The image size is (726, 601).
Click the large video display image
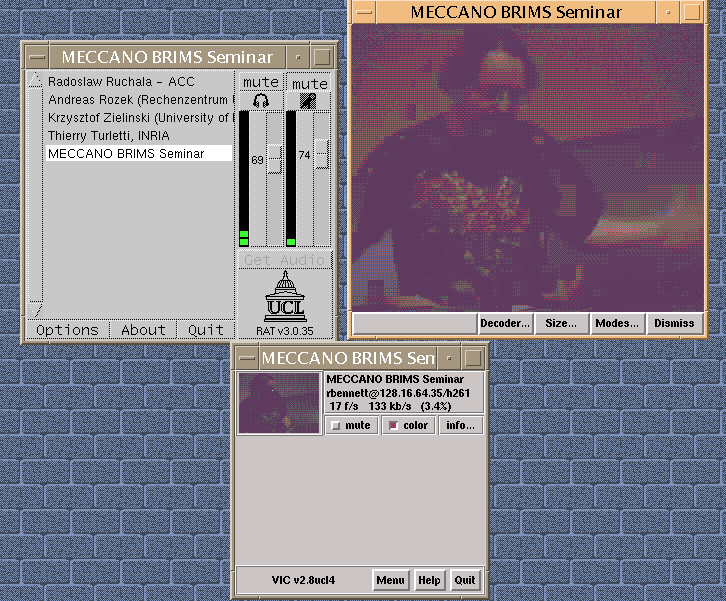(528, 168)
